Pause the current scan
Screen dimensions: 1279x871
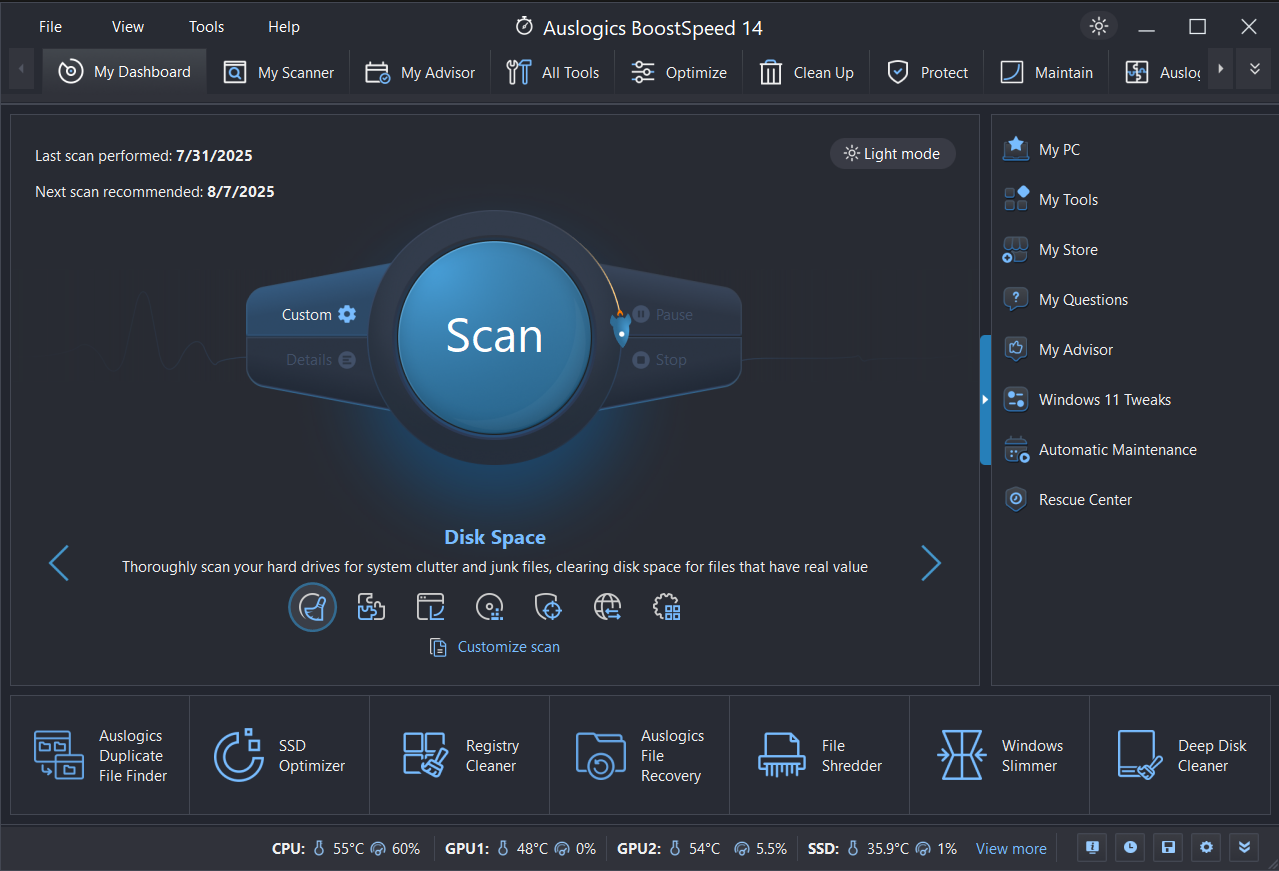[x=664, y=314]
